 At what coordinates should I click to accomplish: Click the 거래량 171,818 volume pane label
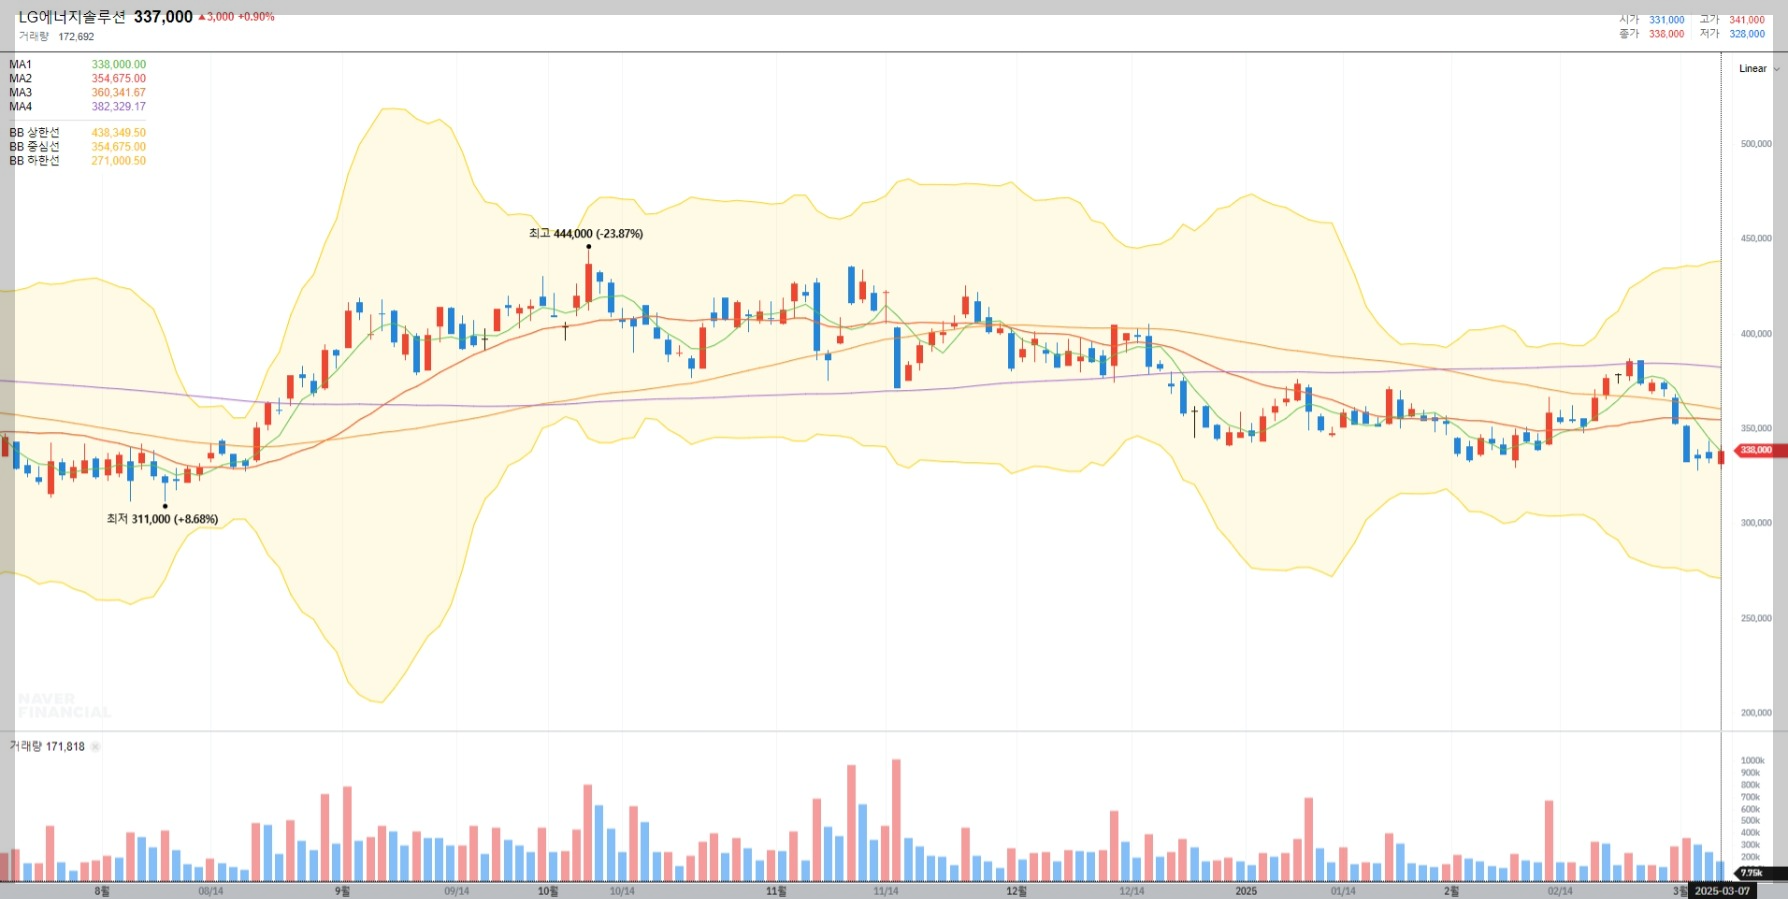point(47,747)
